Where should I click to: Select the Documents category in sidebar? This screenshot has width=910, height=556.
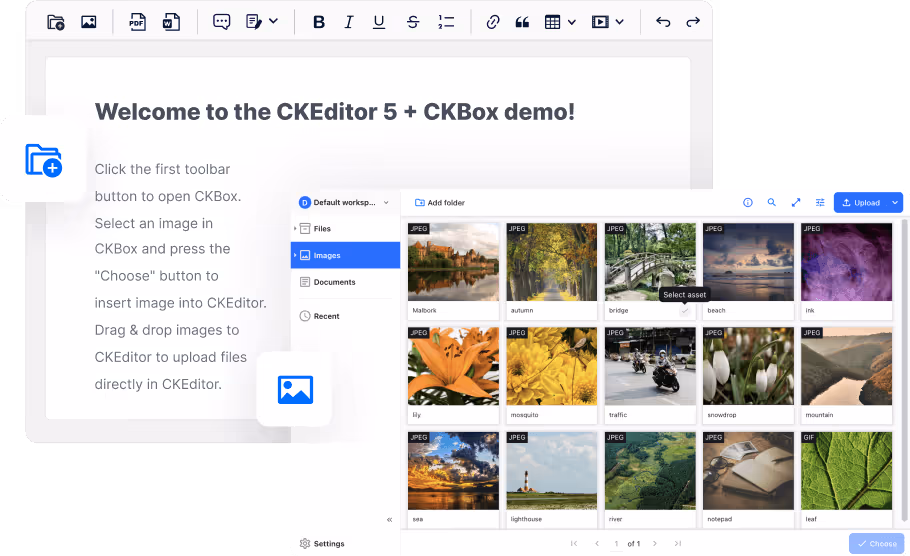(334, 282)
